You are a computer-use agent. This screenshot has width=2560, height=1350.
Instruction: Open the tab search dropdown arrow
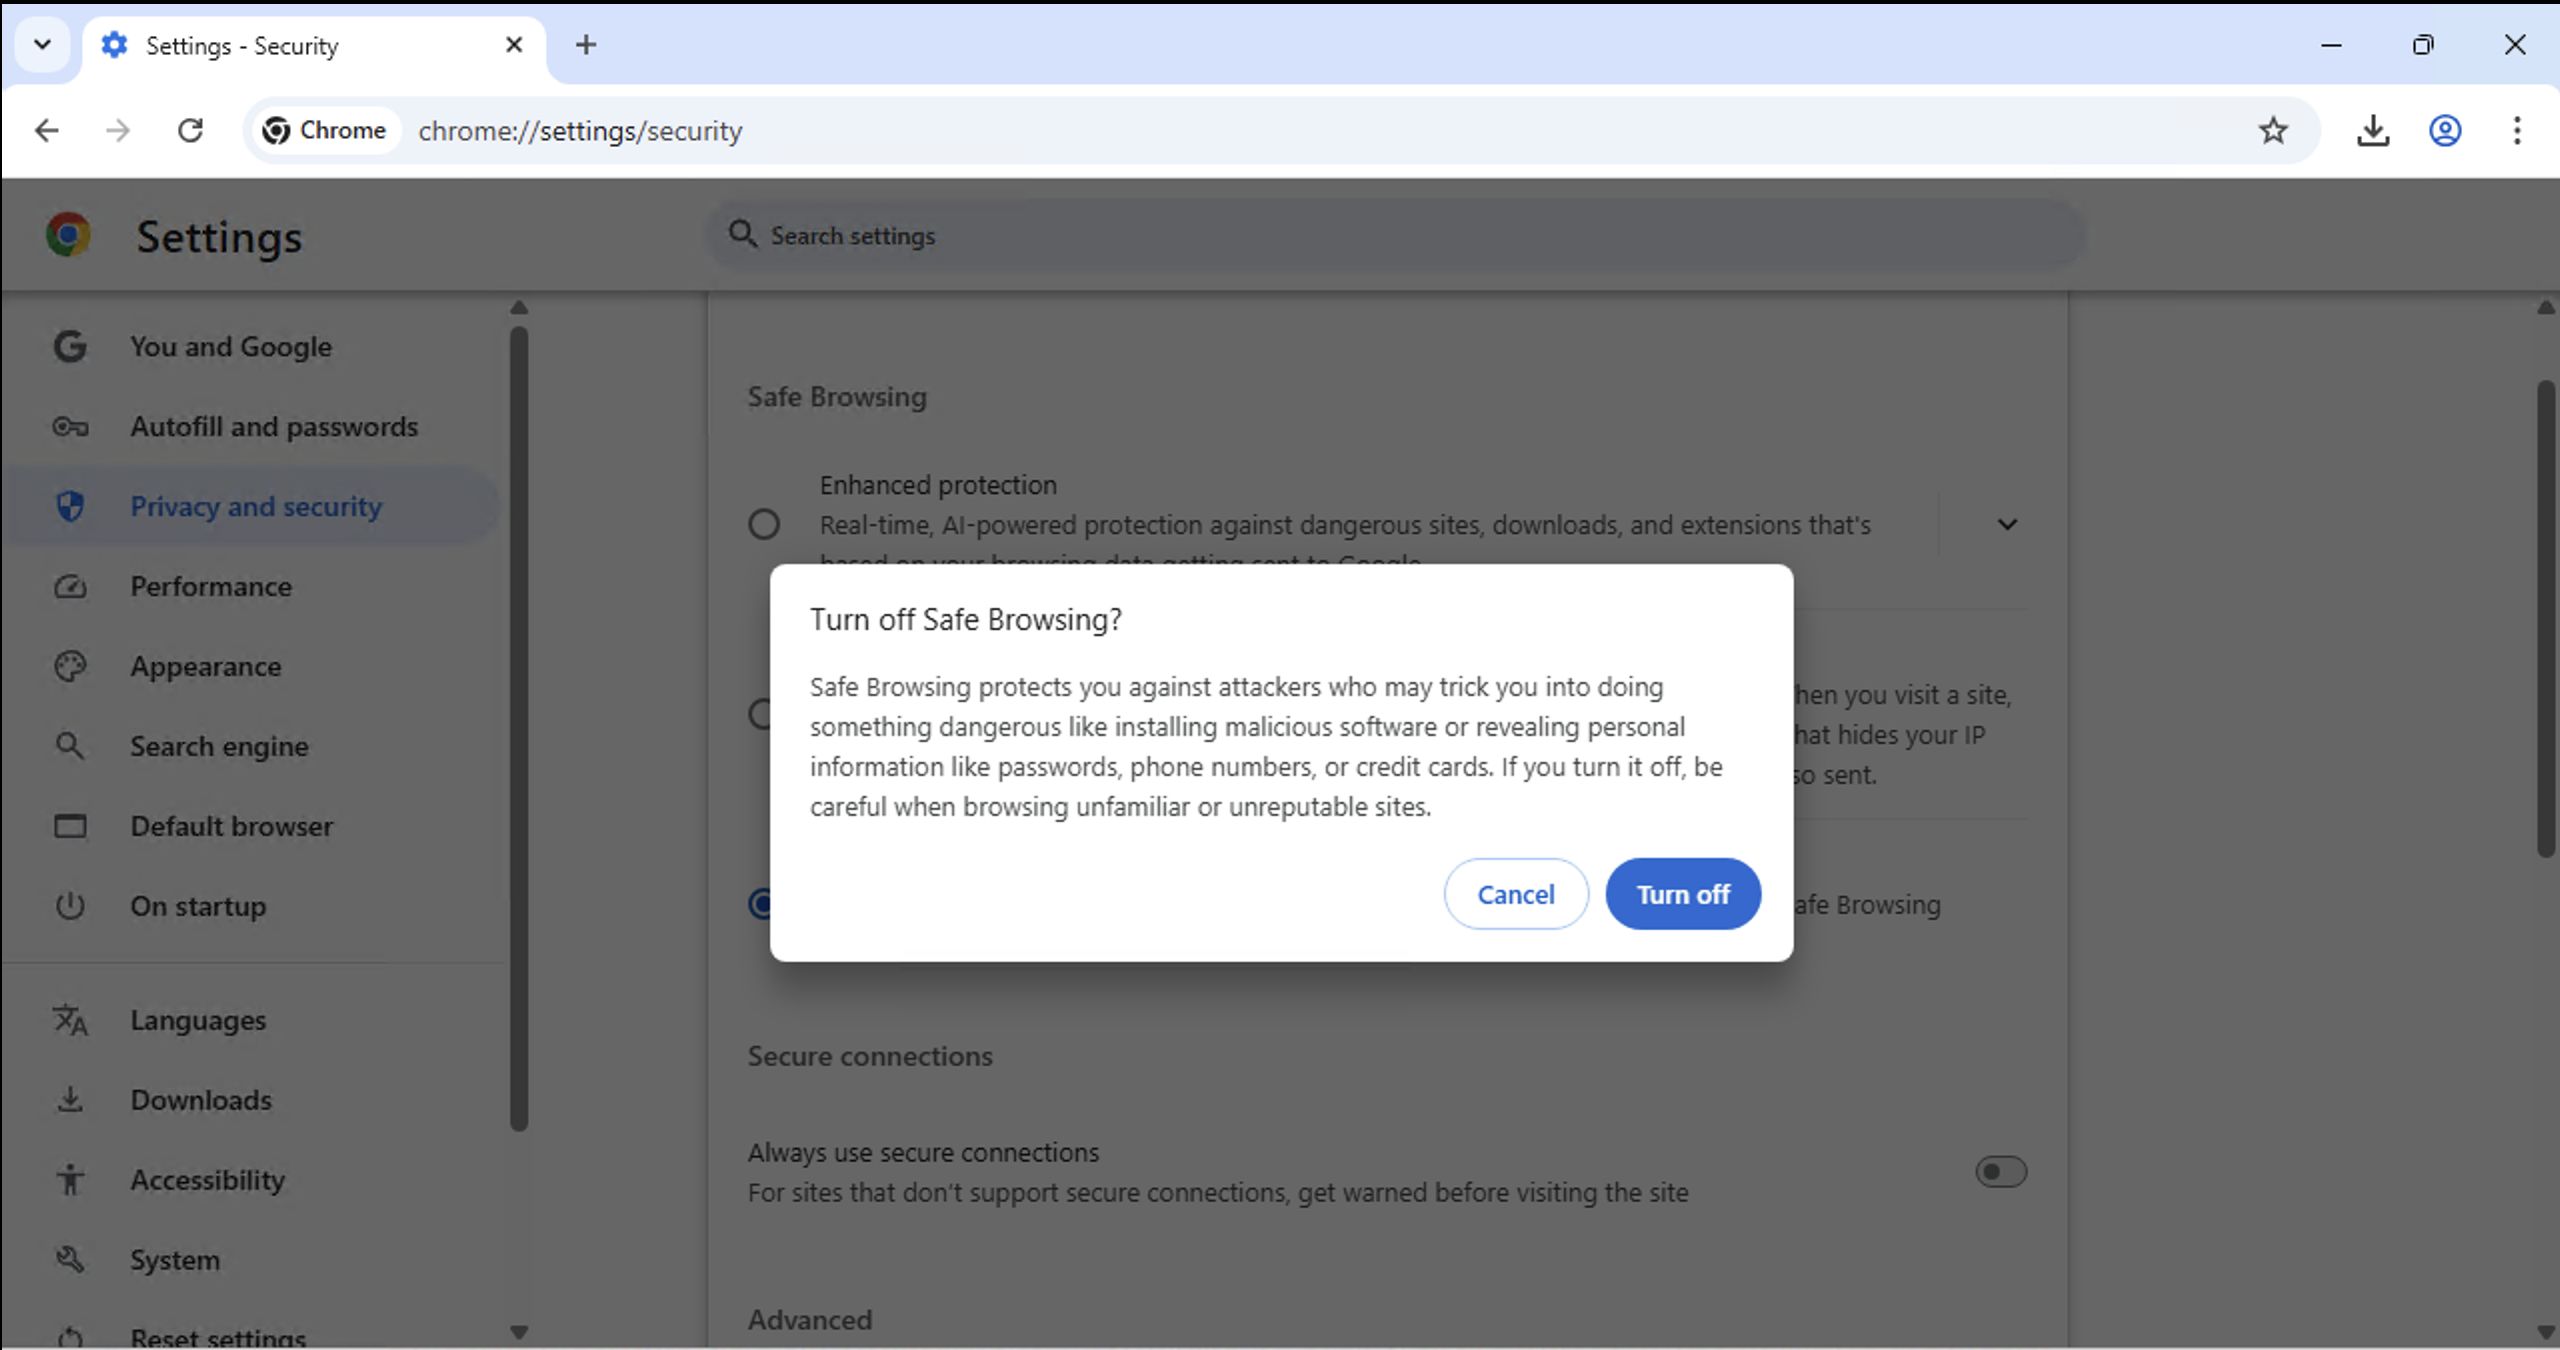42,45
